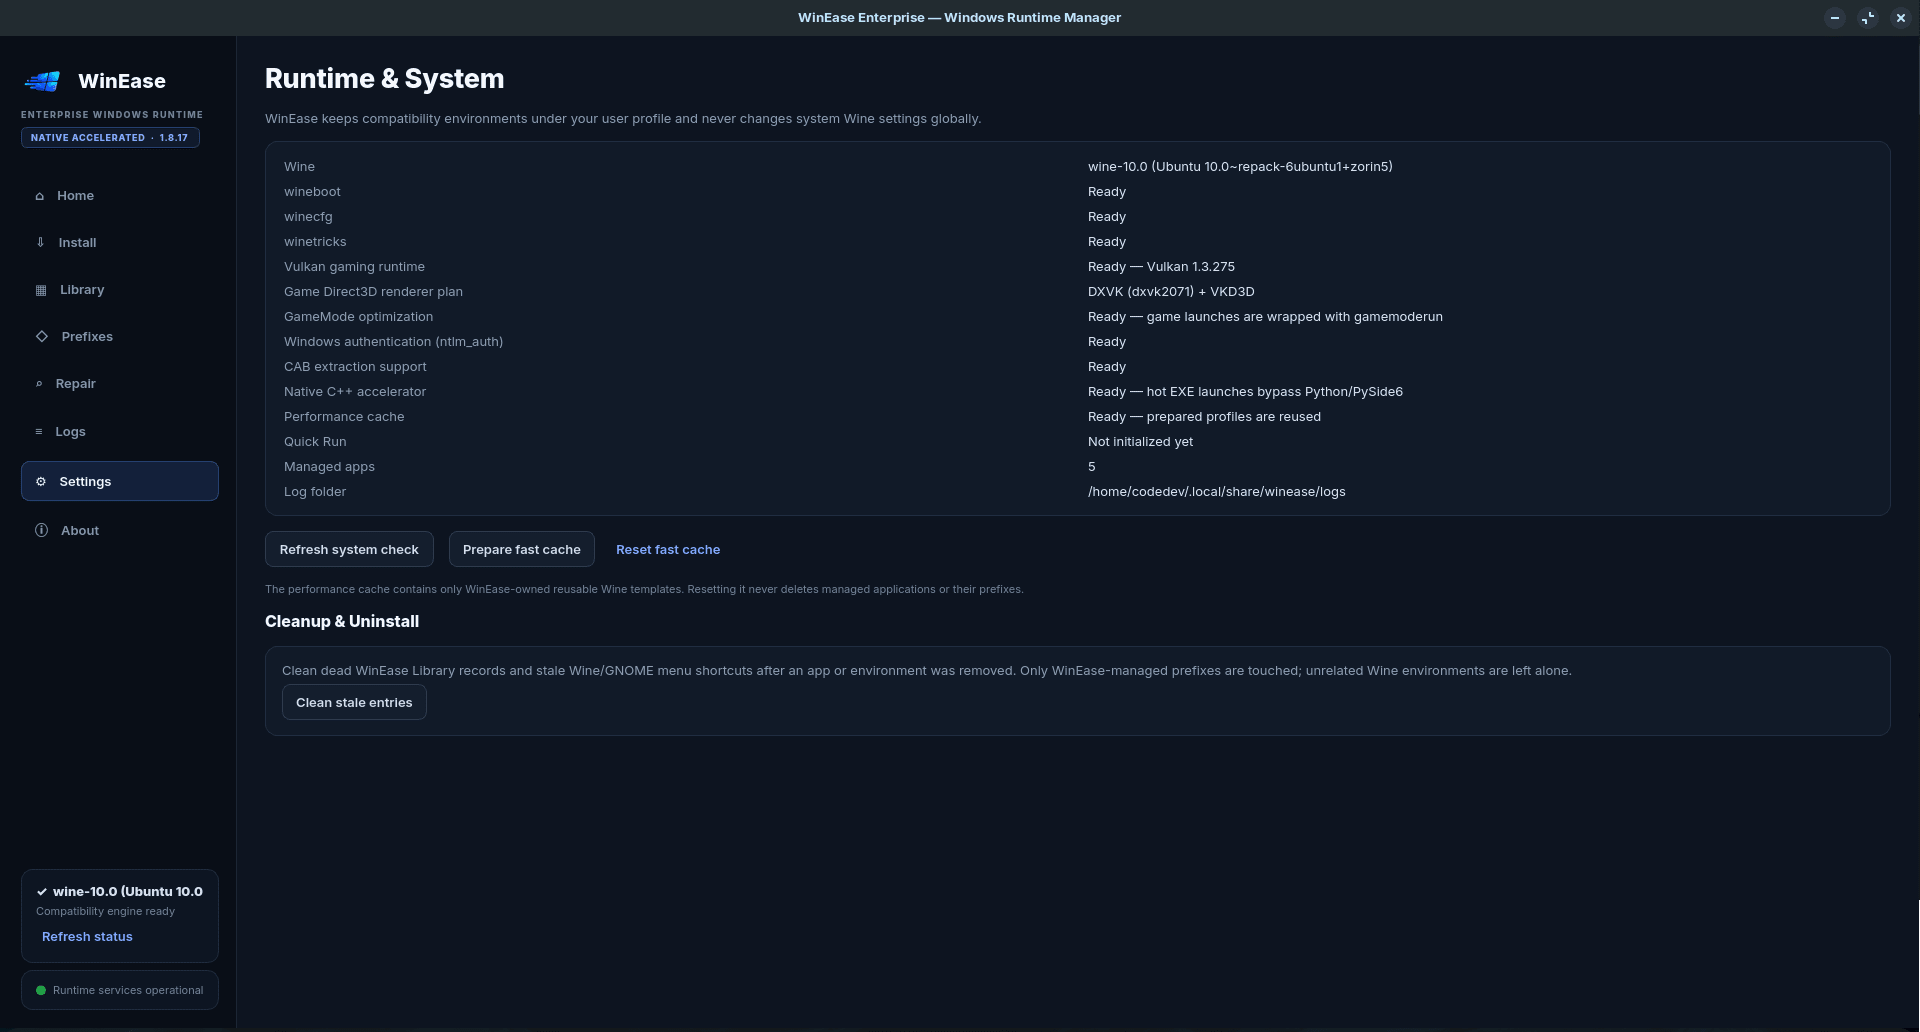Viewport: 1920px width, 1032px height.
Task: Click the Prefixes diamond icon
Action: tap(42, 336)
